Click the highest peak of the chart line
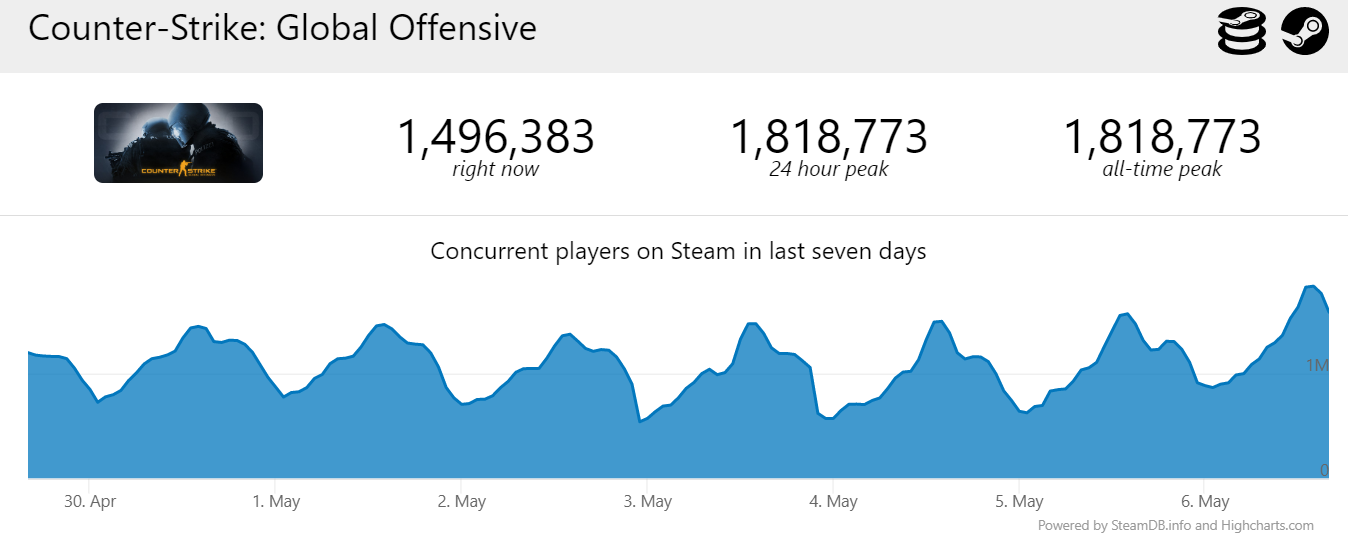The height and width of the screenshot is (552, 1348). pos(1311,287)
